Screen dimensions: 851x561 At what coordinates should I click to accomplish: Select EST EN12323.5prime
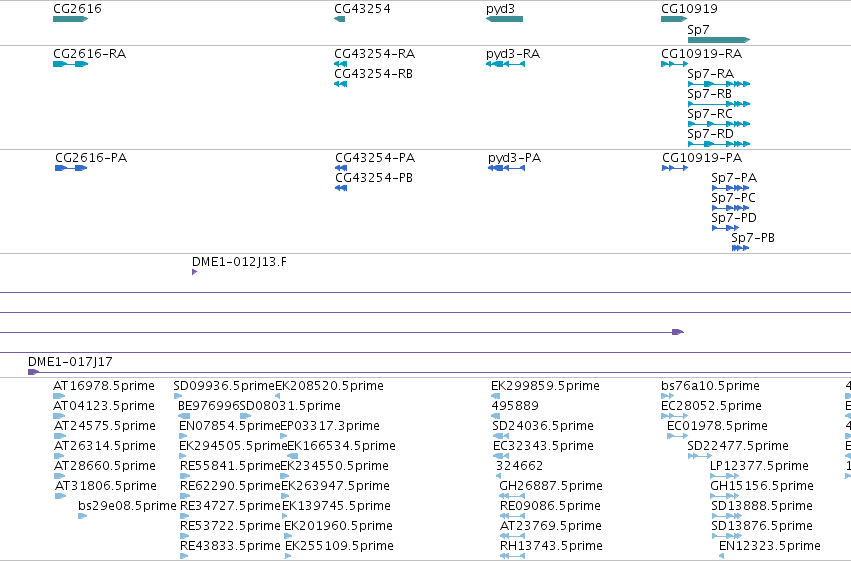(x=721, y=556)
